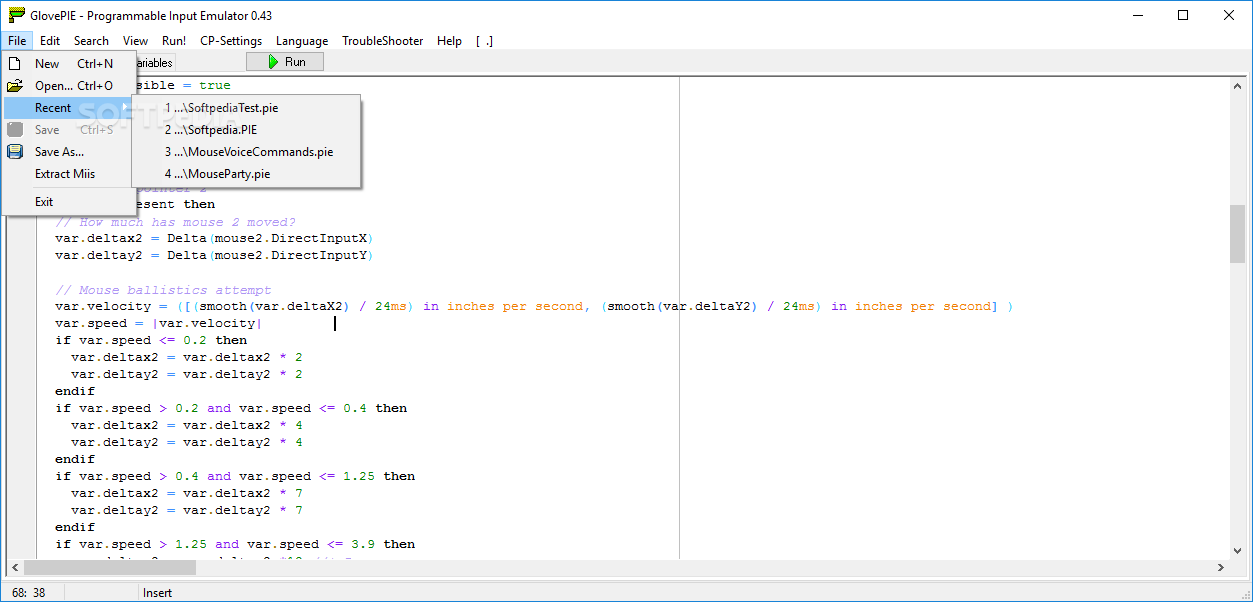Click the horizontal scrollbar thumb
Screen dimensions: 1253x602
coord(112,567)
